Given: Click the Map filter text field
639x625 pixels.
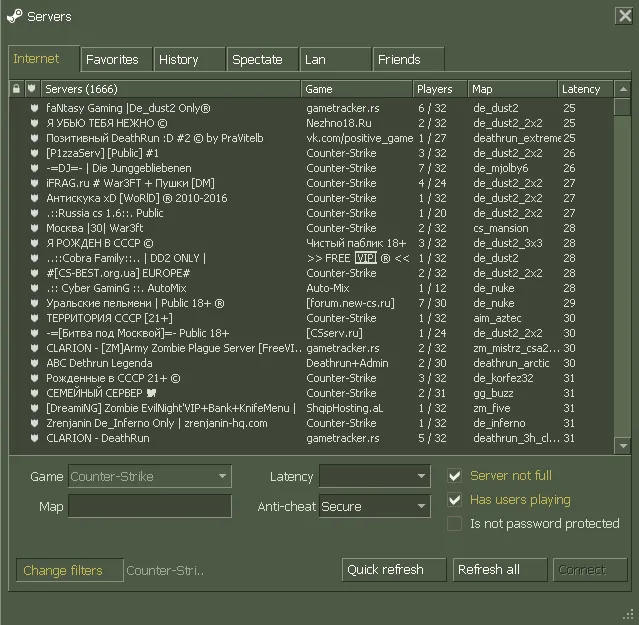Looking at the screenshot, I should [x=150, y=506].
